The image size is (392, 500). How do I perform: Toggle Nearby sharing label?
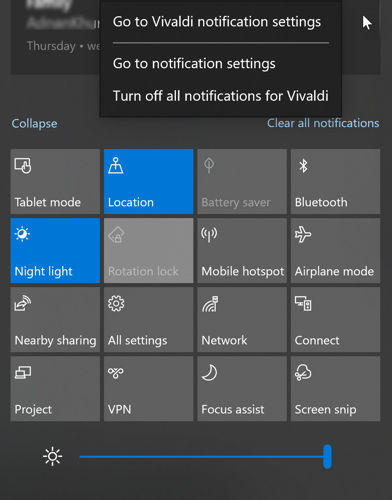(x=55, y=341)
